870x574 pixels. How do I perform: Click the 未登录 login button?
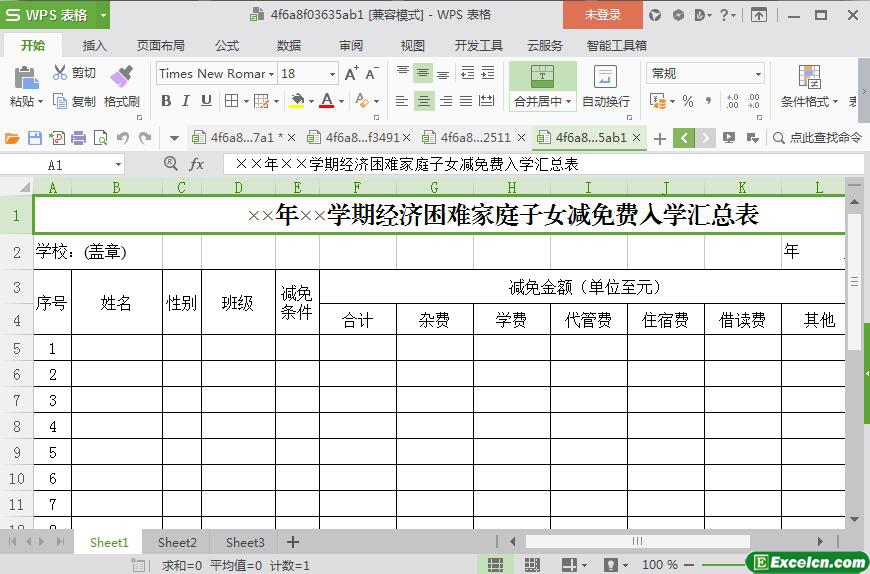click(x=602, y=15)
